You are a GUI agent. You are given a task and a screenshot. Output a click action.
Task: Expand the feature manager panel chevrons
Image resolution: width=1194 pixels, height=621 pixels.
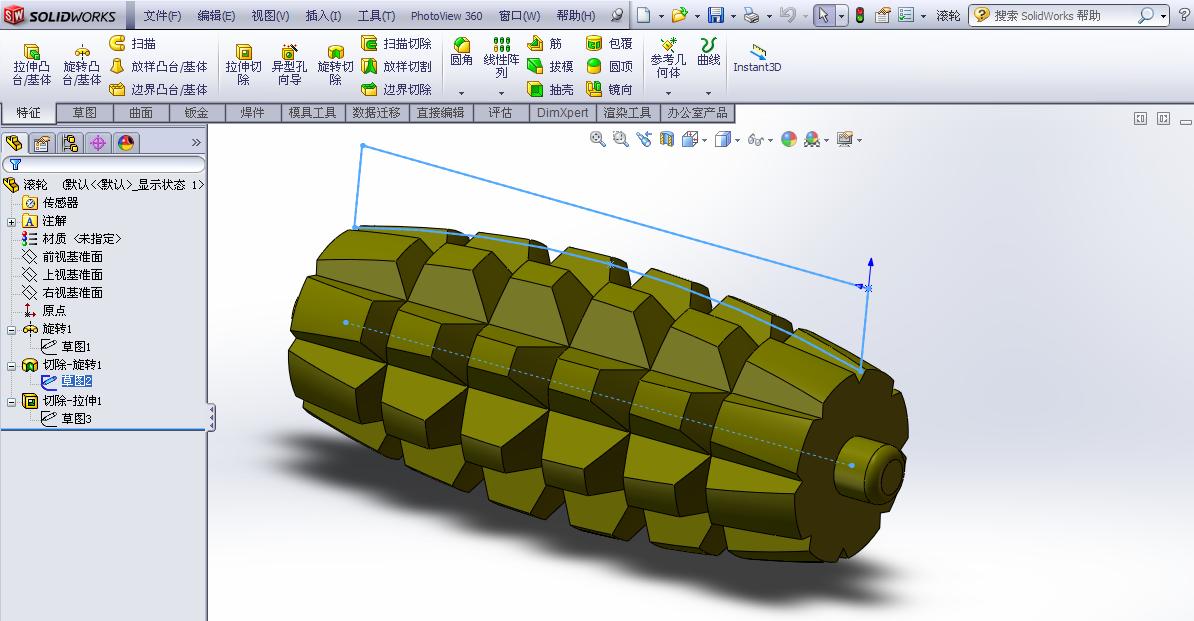[x=196, y=142]
